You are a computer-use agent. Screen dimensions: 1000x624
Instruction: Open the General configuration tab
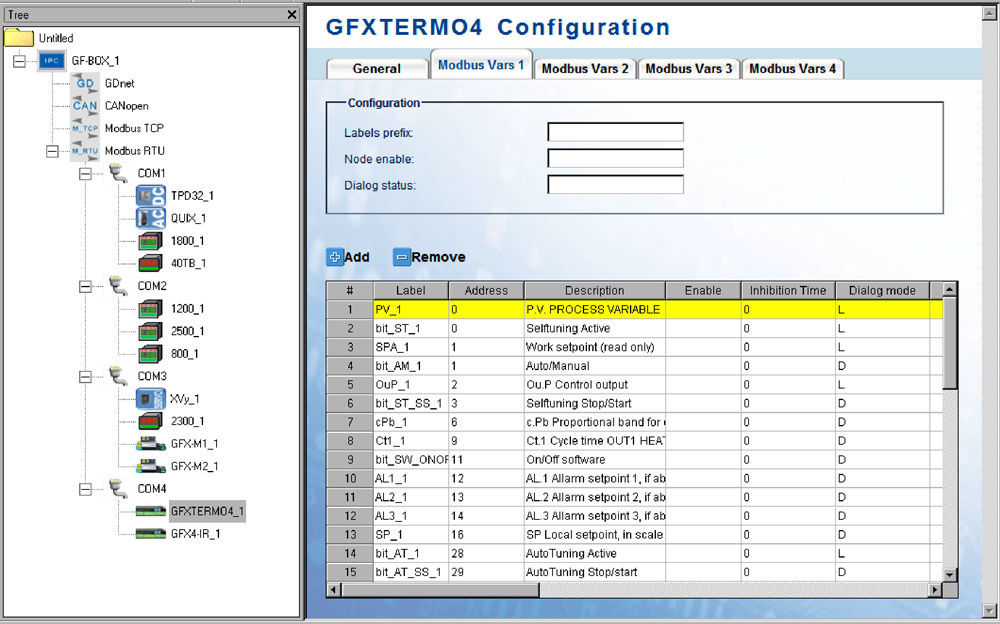pyautogui.click(x=377, y=68)
